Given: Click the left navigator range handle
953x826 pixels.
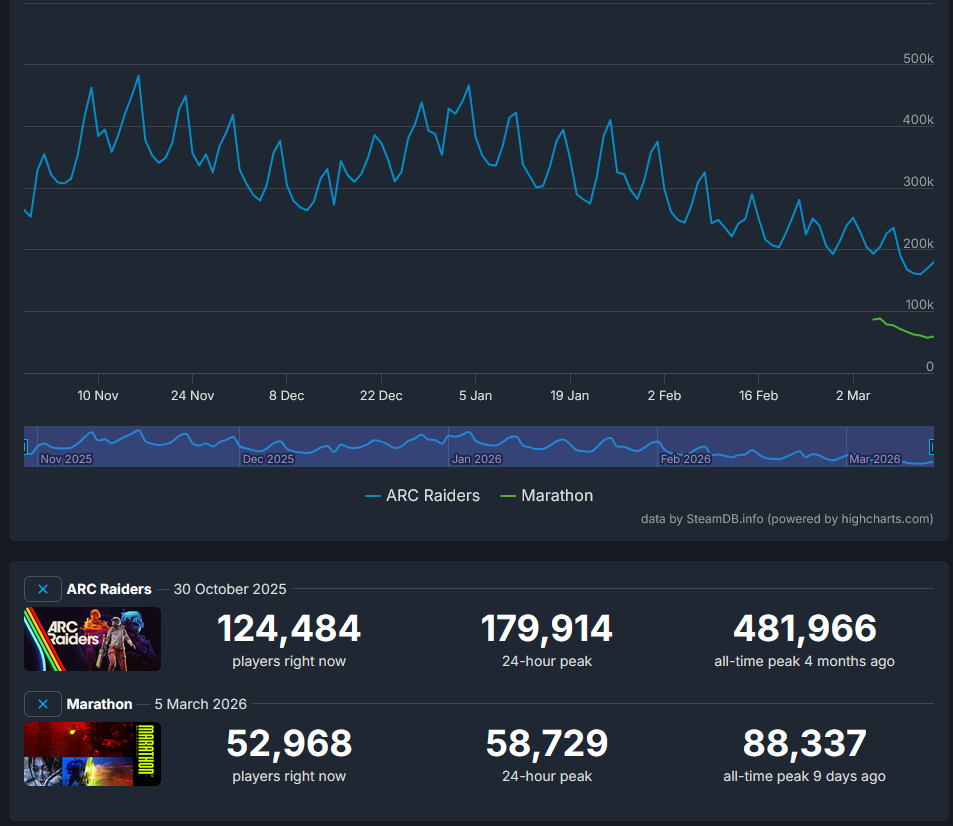Looking at the screenshot, I should tap(26, 447).
